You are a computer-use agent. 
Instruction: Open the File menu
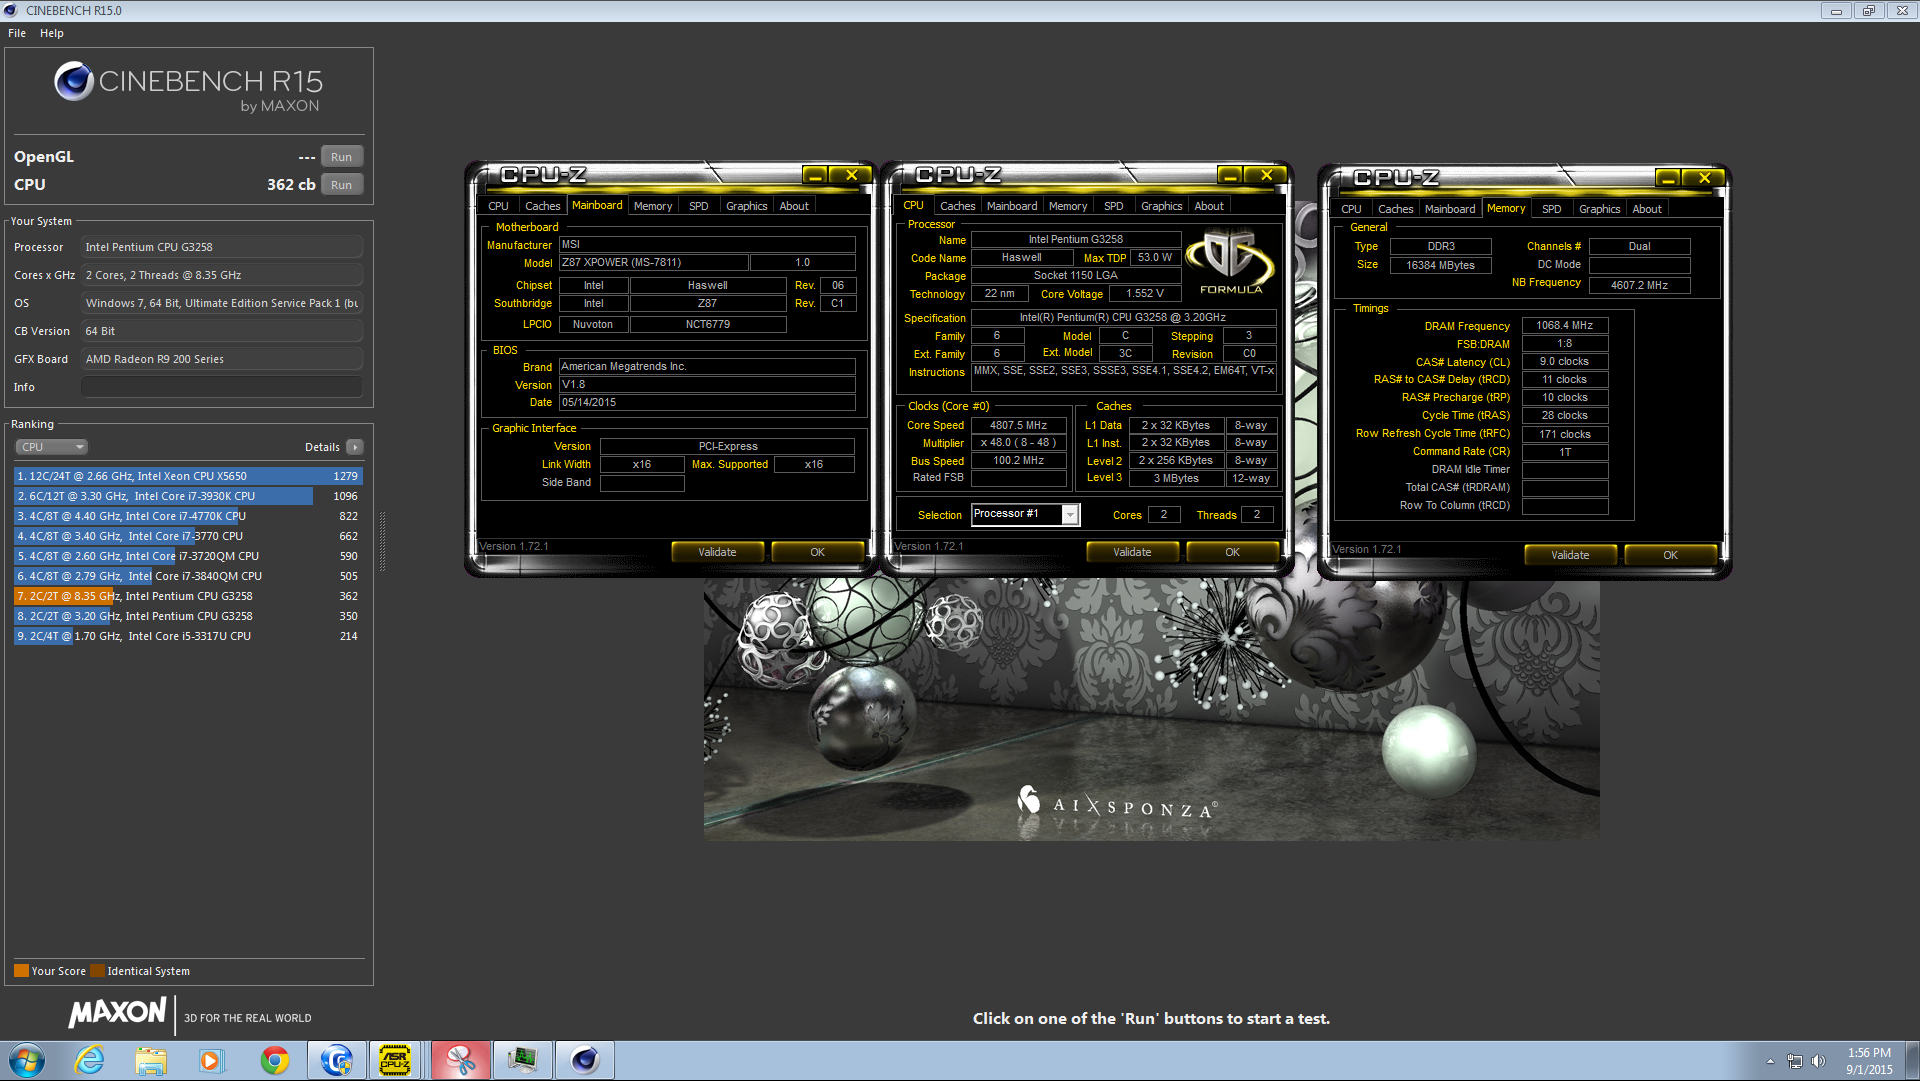(x=17, y=33)
